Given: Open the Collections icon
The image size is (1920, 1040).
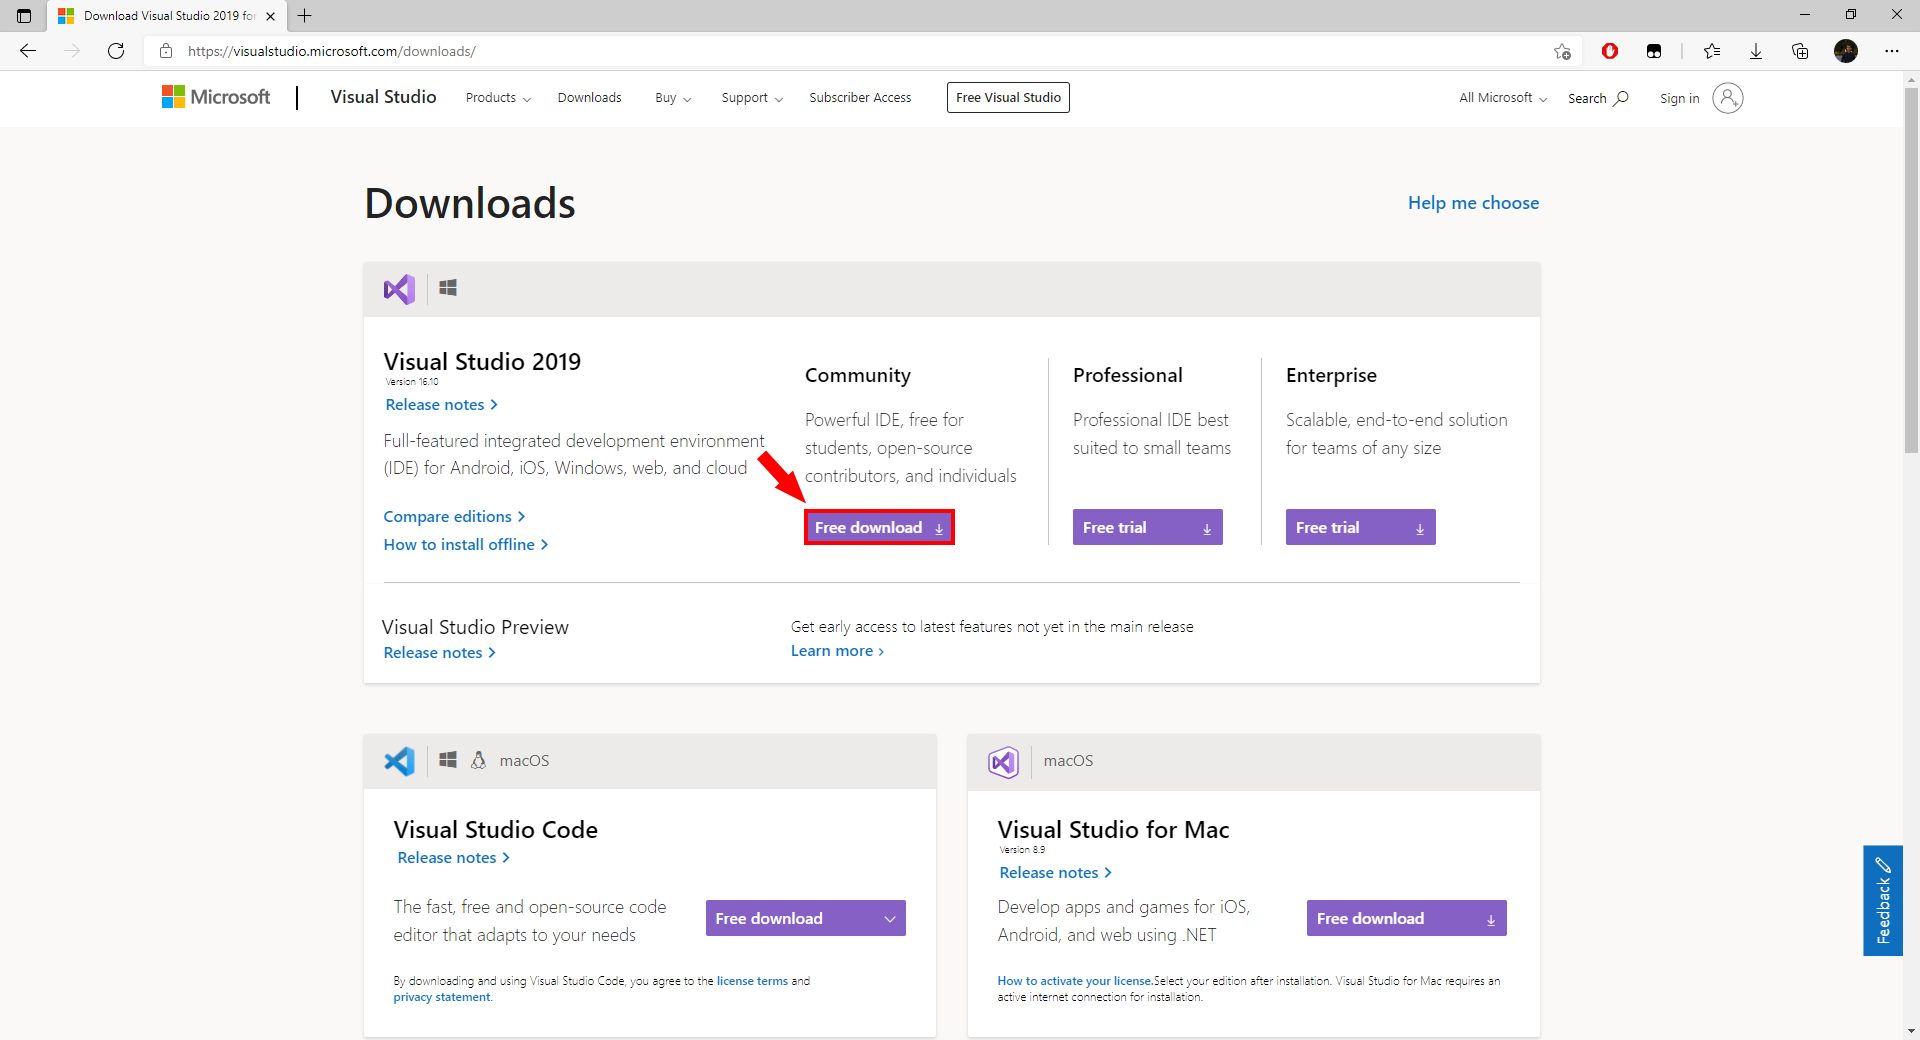Looking at the screenshot, I should point(1800,51).
